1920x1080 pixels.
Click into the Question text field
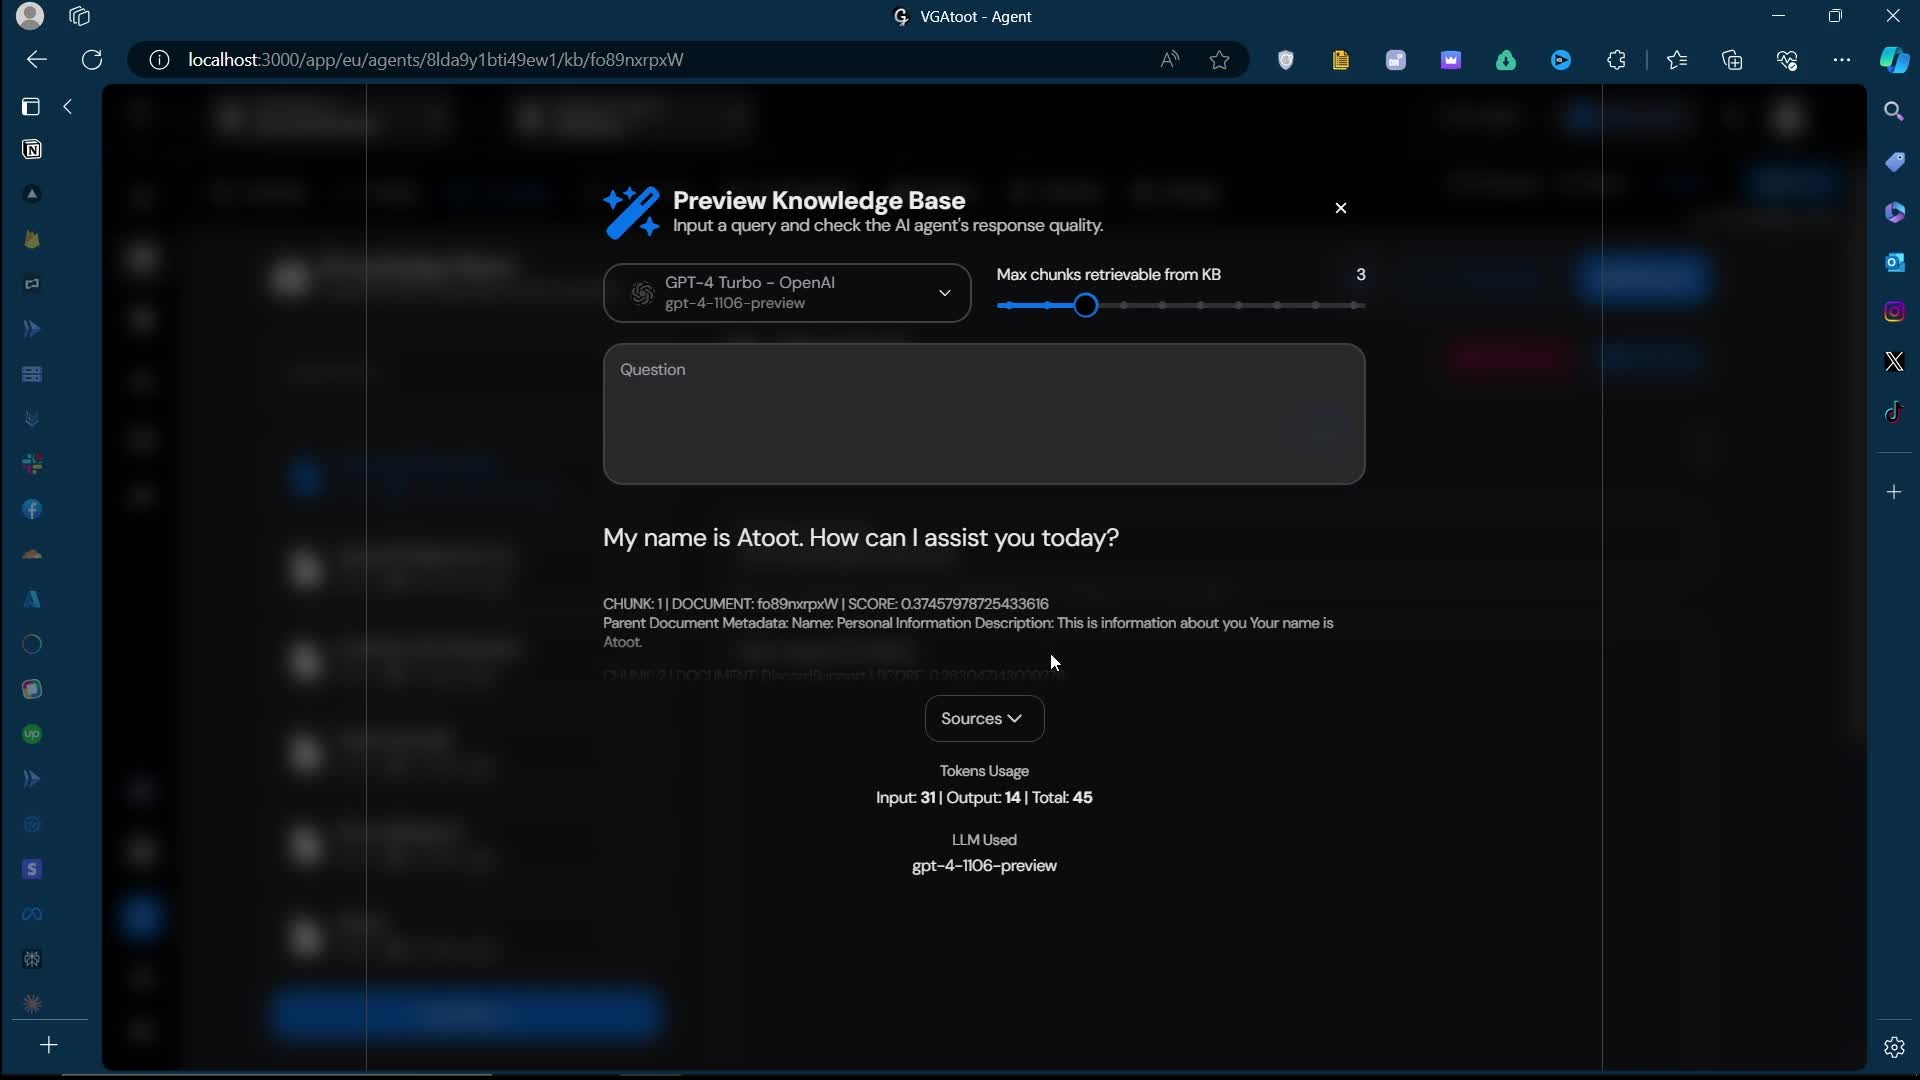click(984, 414)
